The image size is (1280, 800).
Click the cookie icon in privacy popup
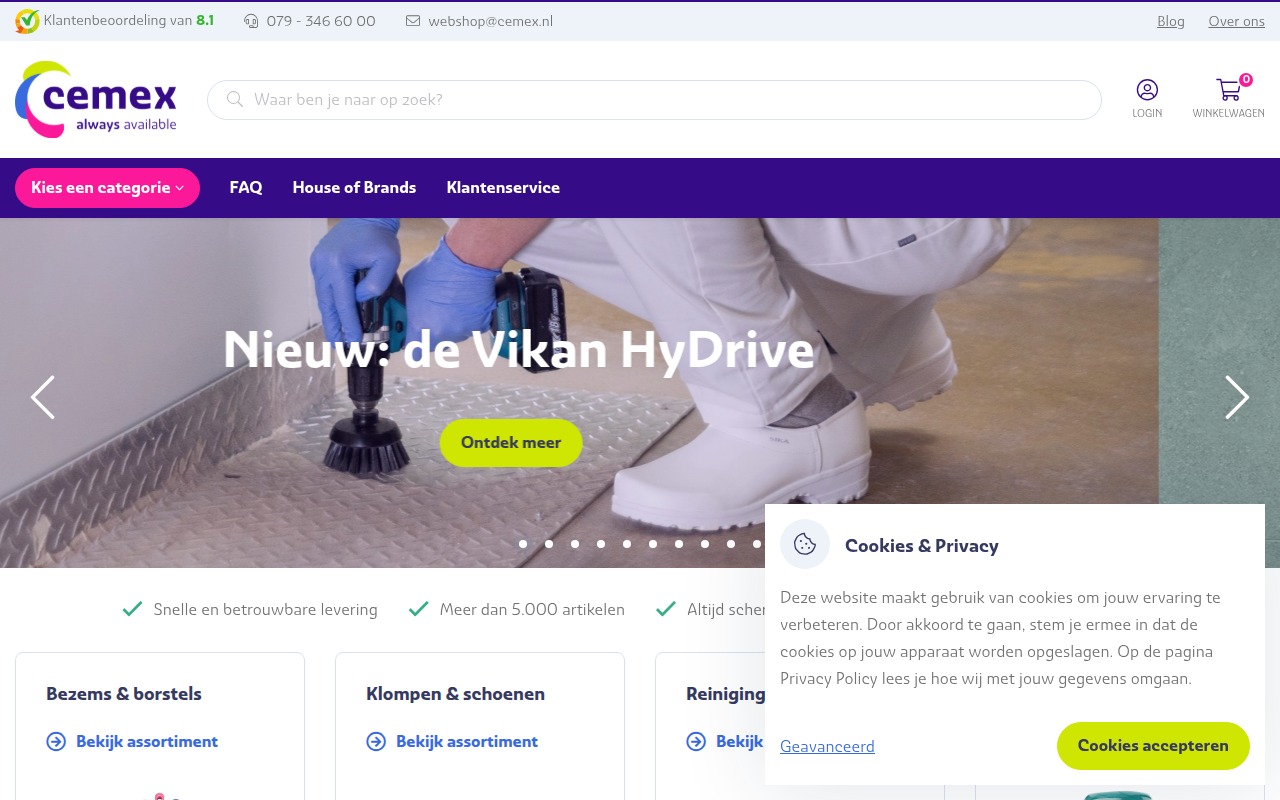(805, 544)
